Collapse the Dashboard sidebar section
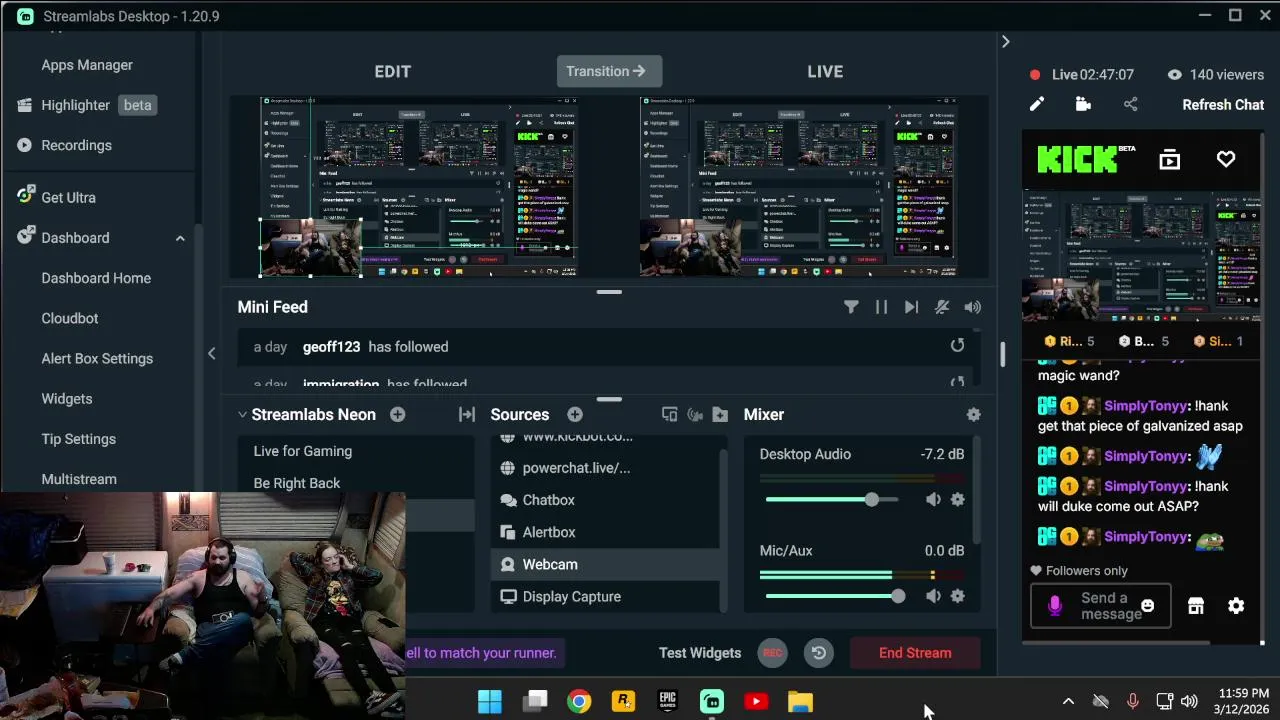The height and width of the screenshot is (720, 1280). click(180, 238)
